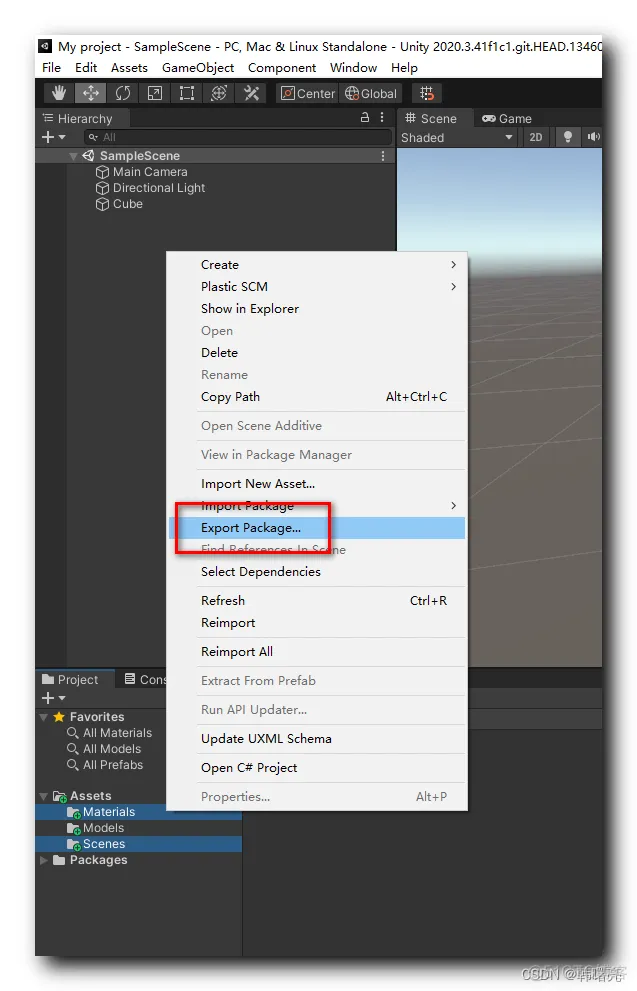This screenshot has width=637, height=991.
Task: Collapse the Assets folder
Action: [x=44, y=796]
